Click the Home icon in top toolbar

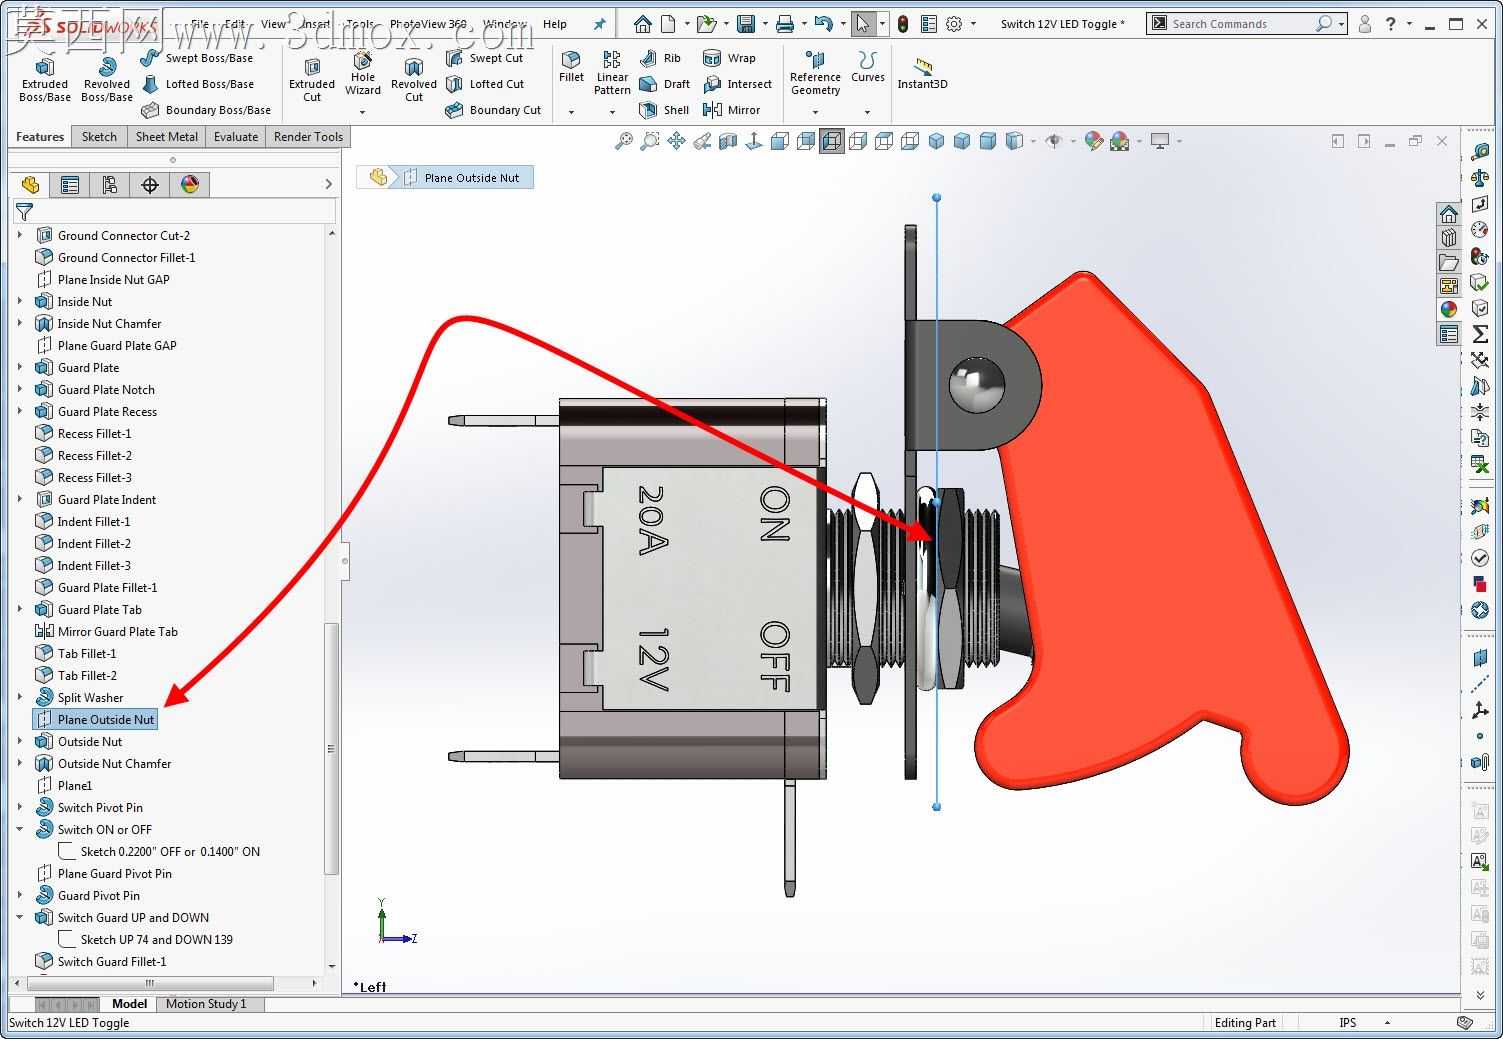point(643,24)
